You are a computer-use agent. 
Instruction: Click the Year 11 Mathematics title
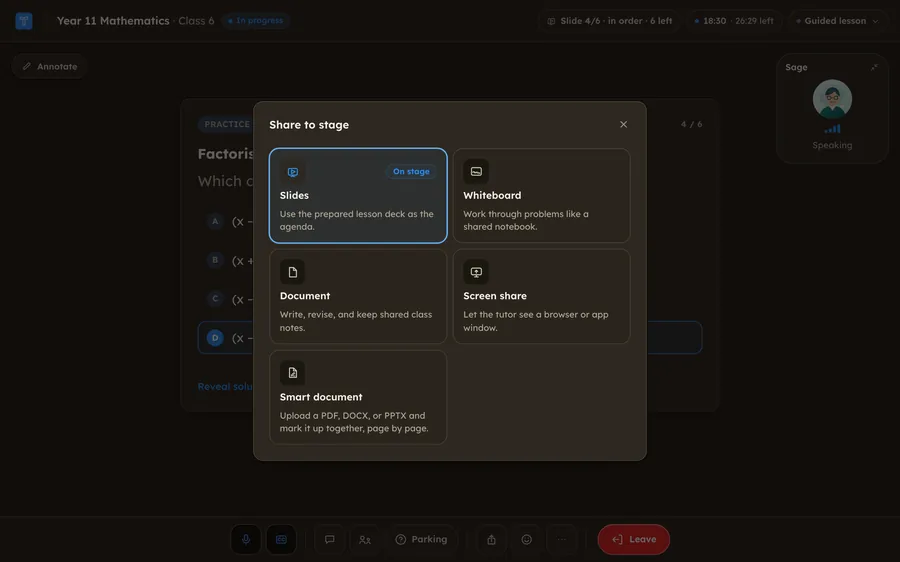113,21
